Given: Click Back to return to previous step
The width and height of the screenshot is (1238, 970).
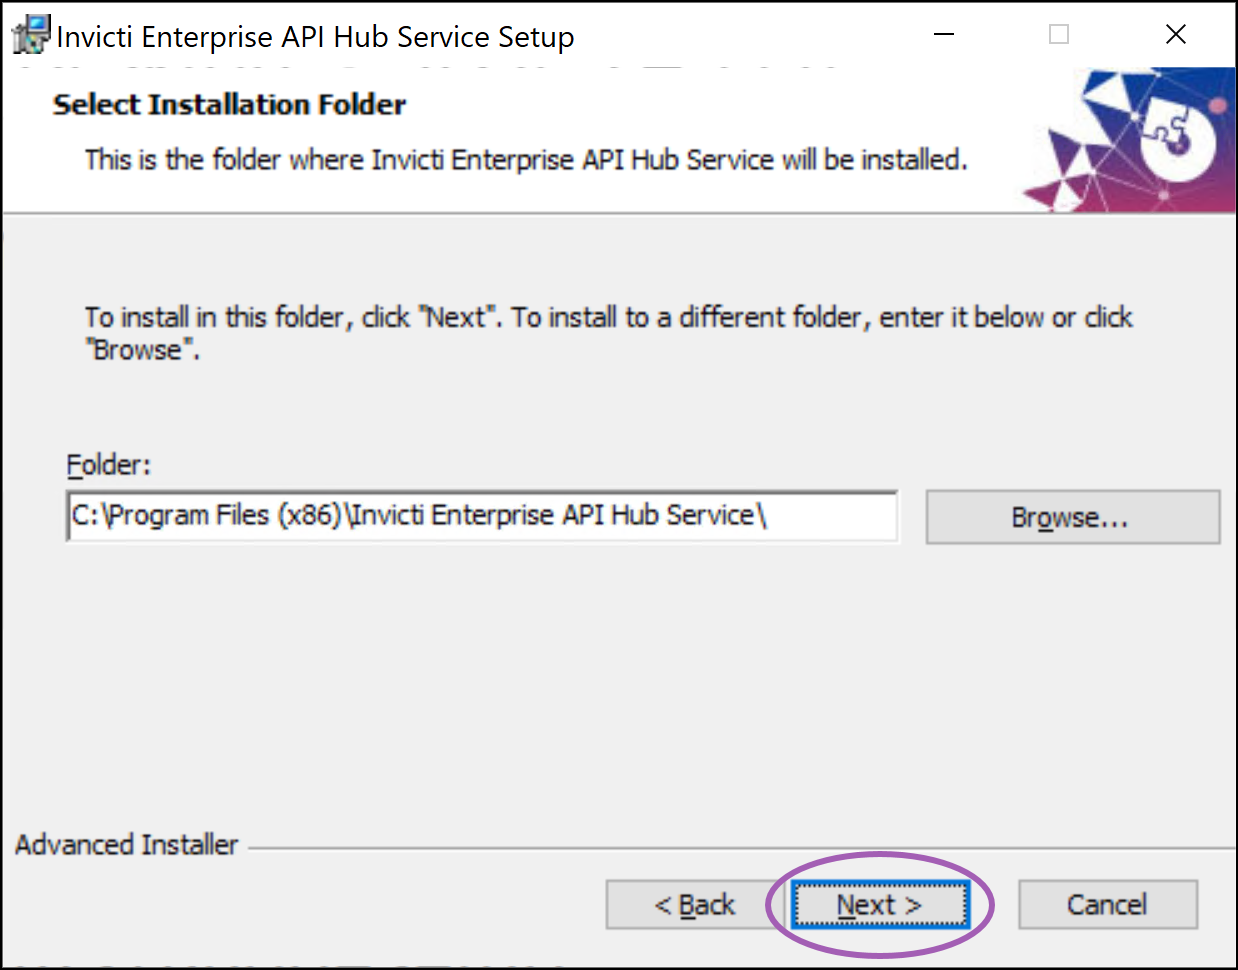Looking at the screenshot, I should [692, 903].
